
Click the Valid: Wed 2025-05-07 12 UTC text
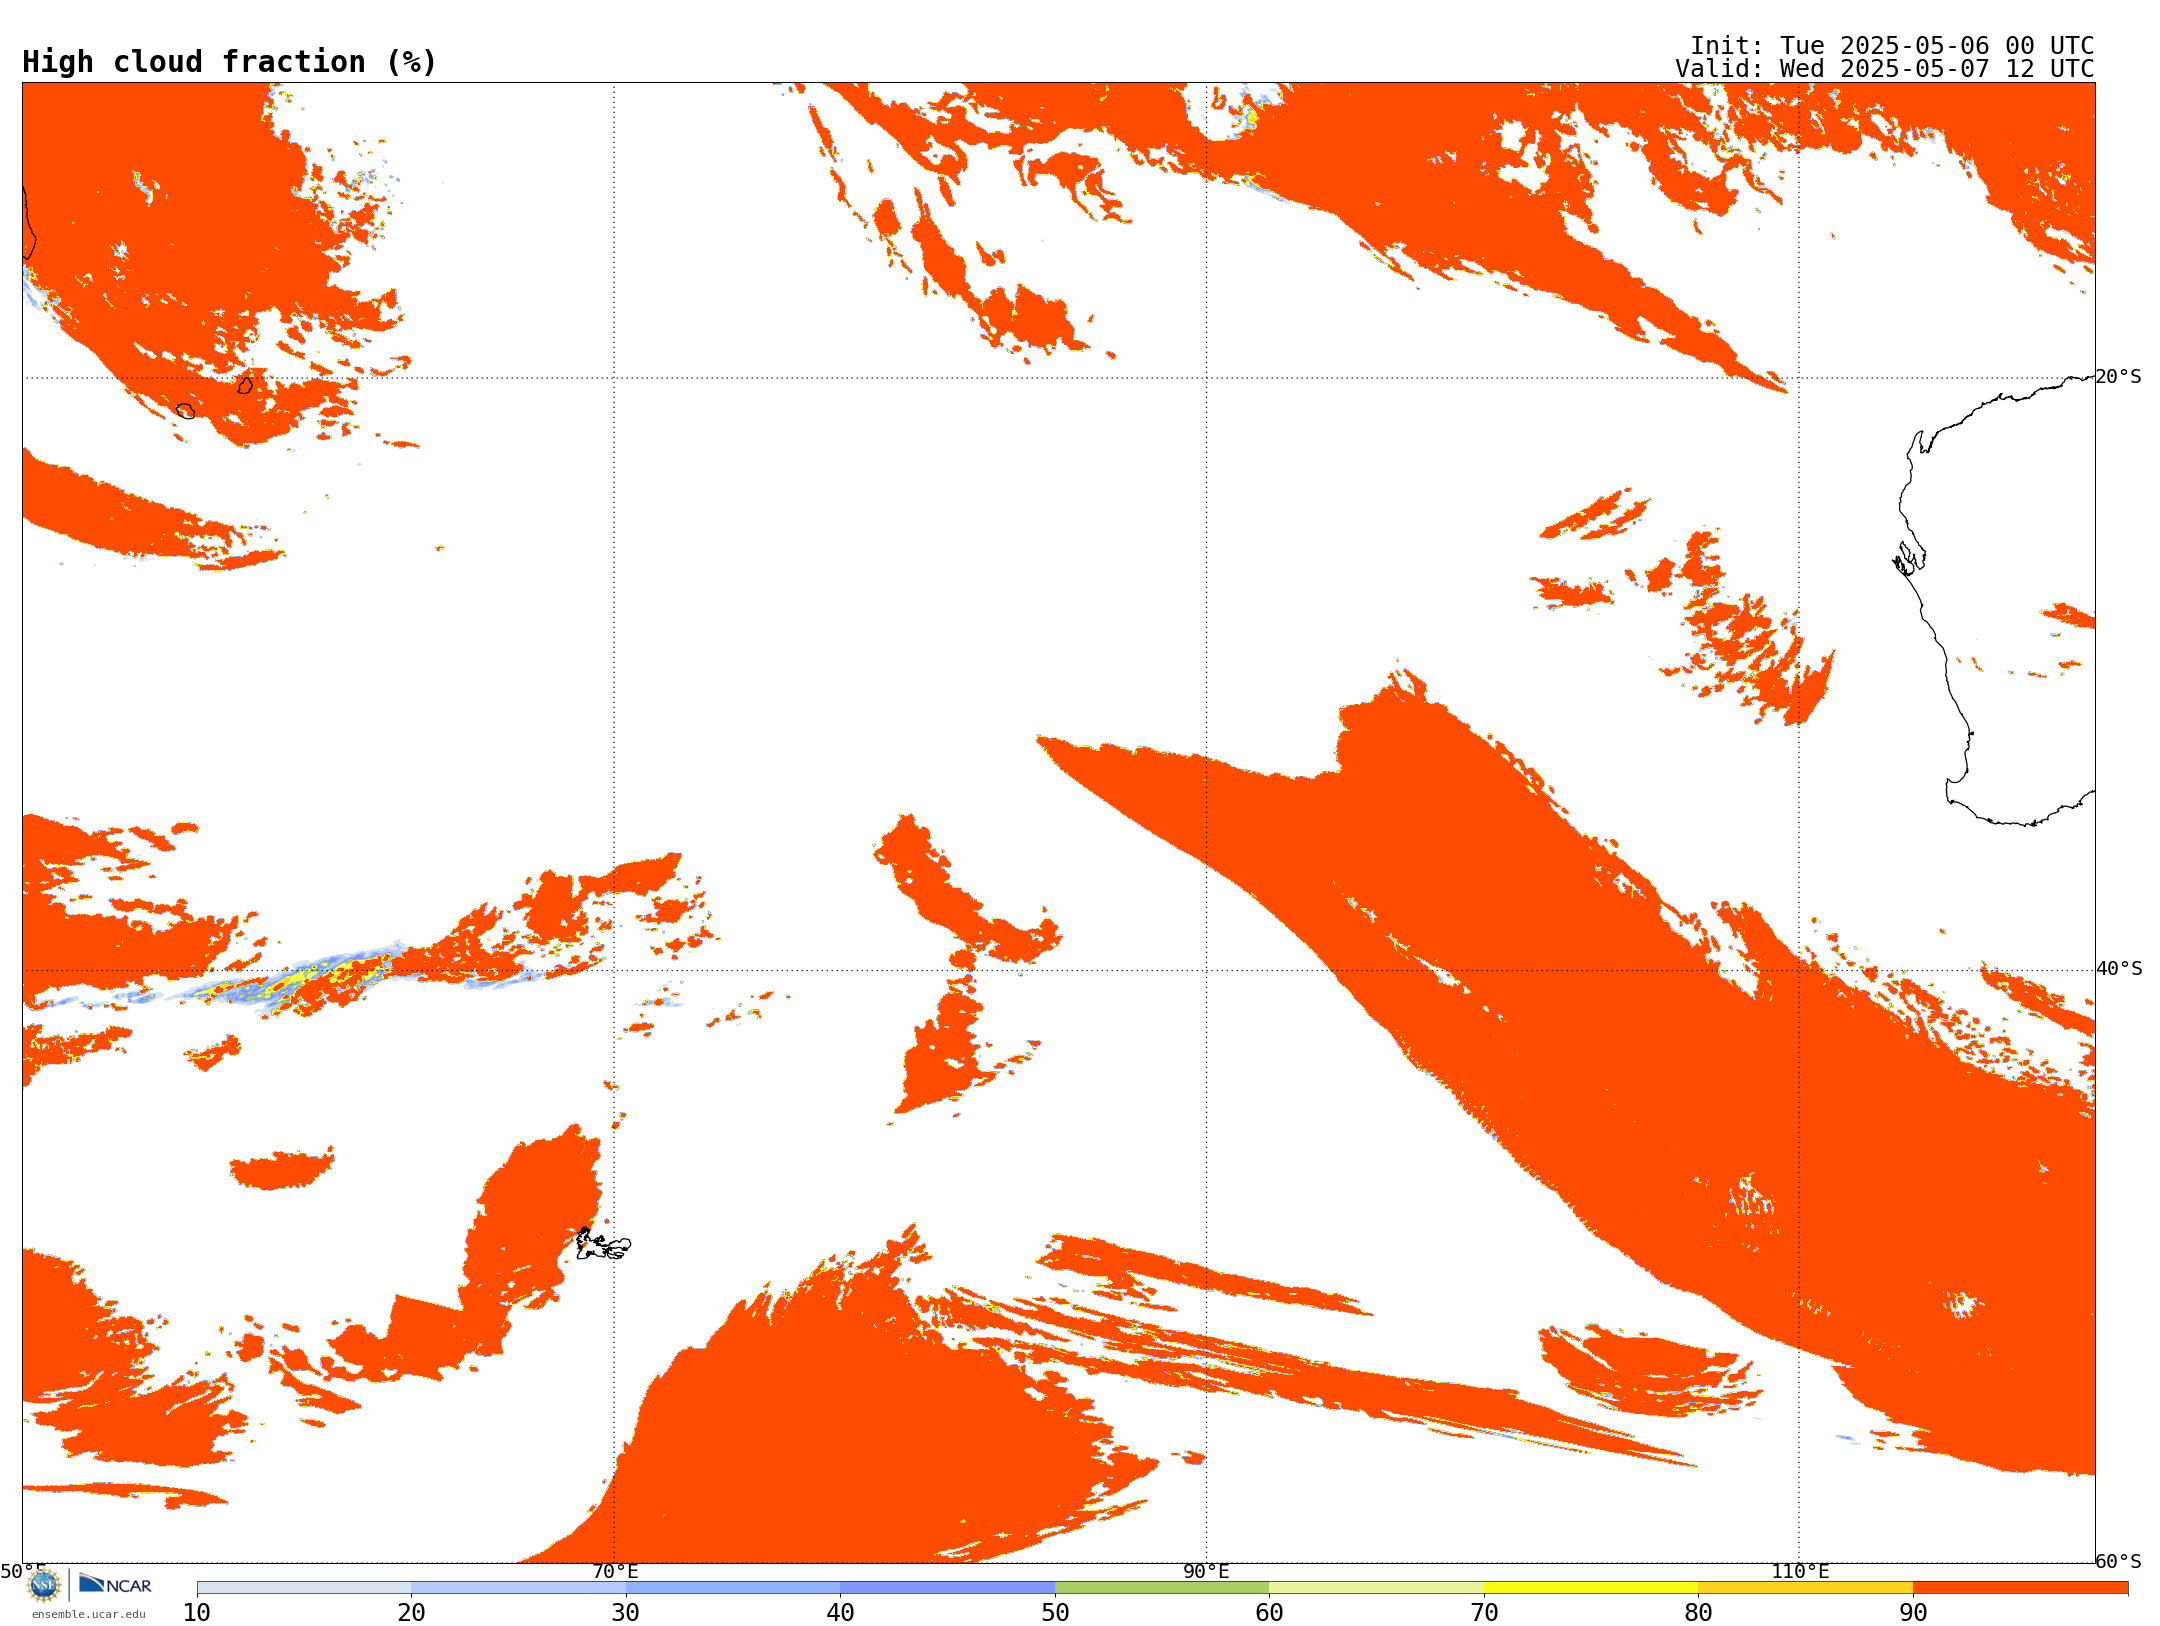[x=1885, y=69]
